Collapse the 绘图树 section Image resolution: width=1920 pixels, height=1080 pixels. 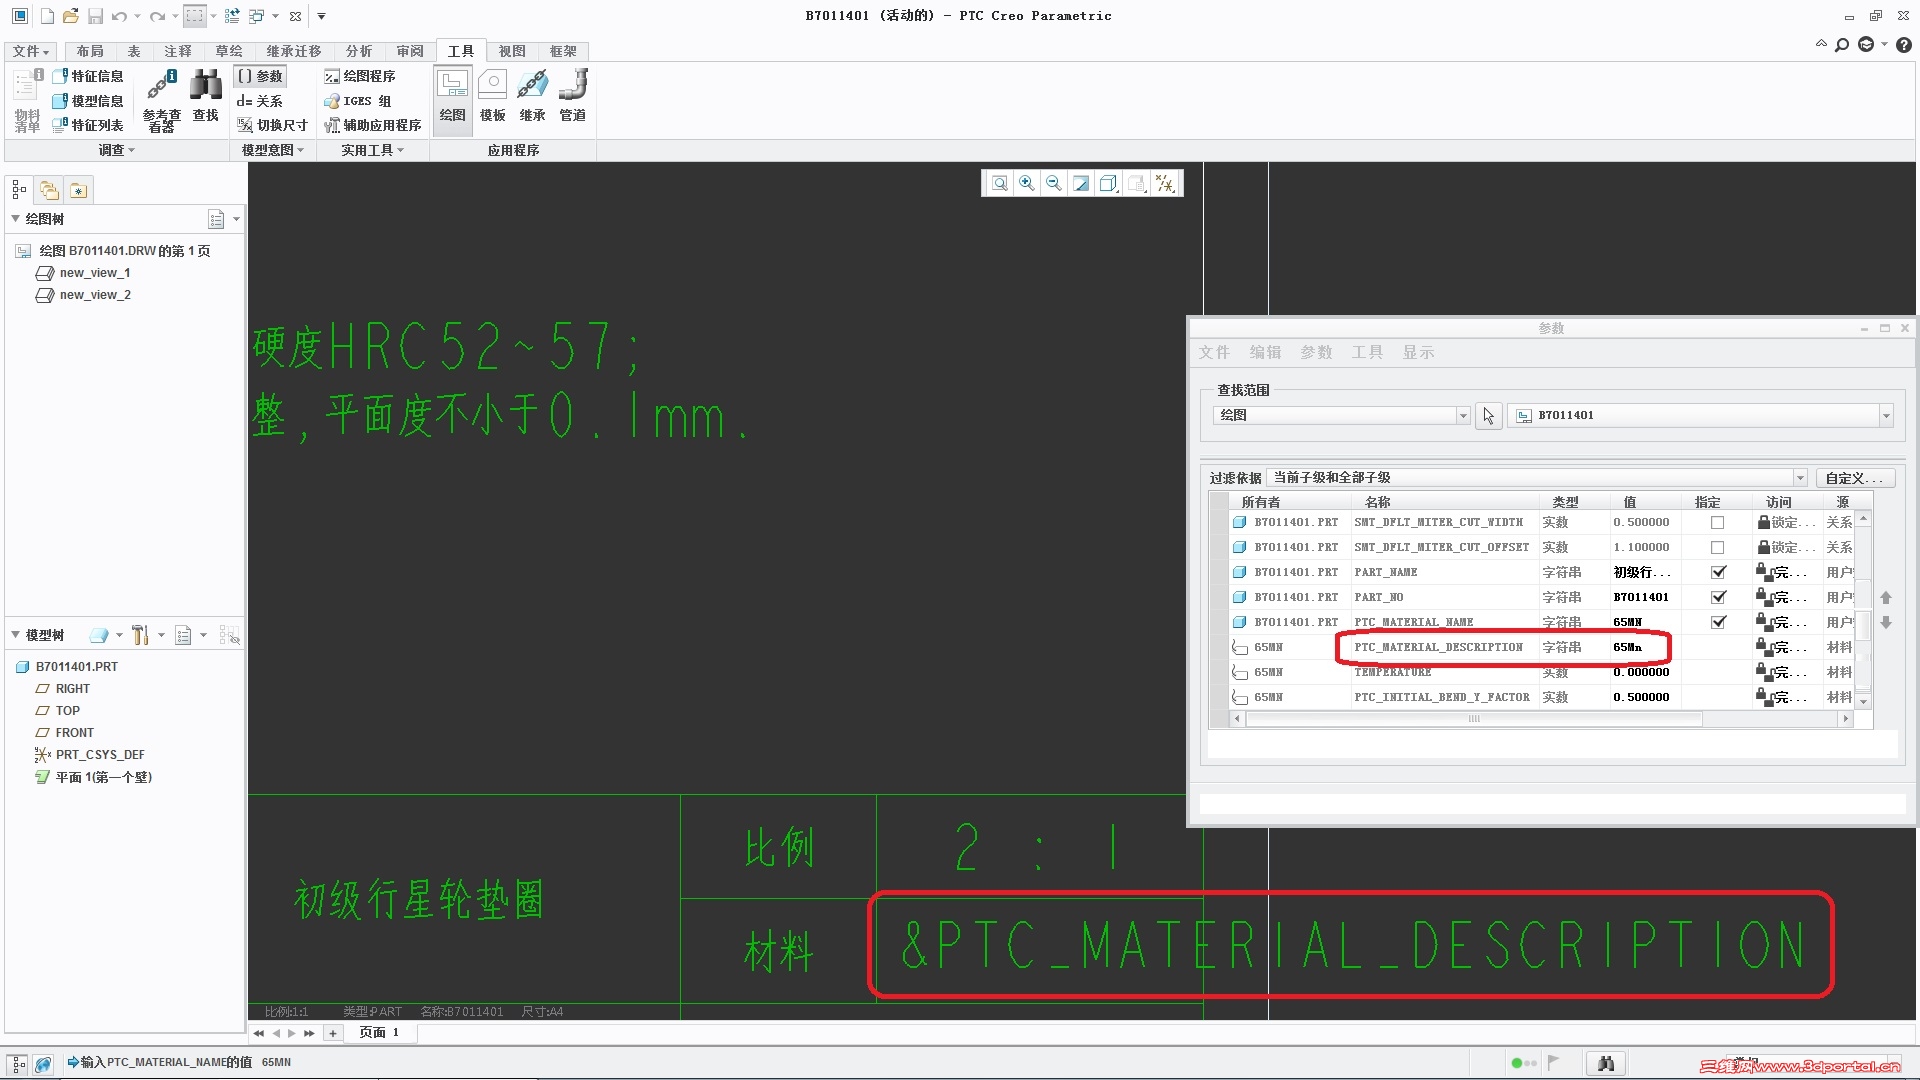[15, 218]
